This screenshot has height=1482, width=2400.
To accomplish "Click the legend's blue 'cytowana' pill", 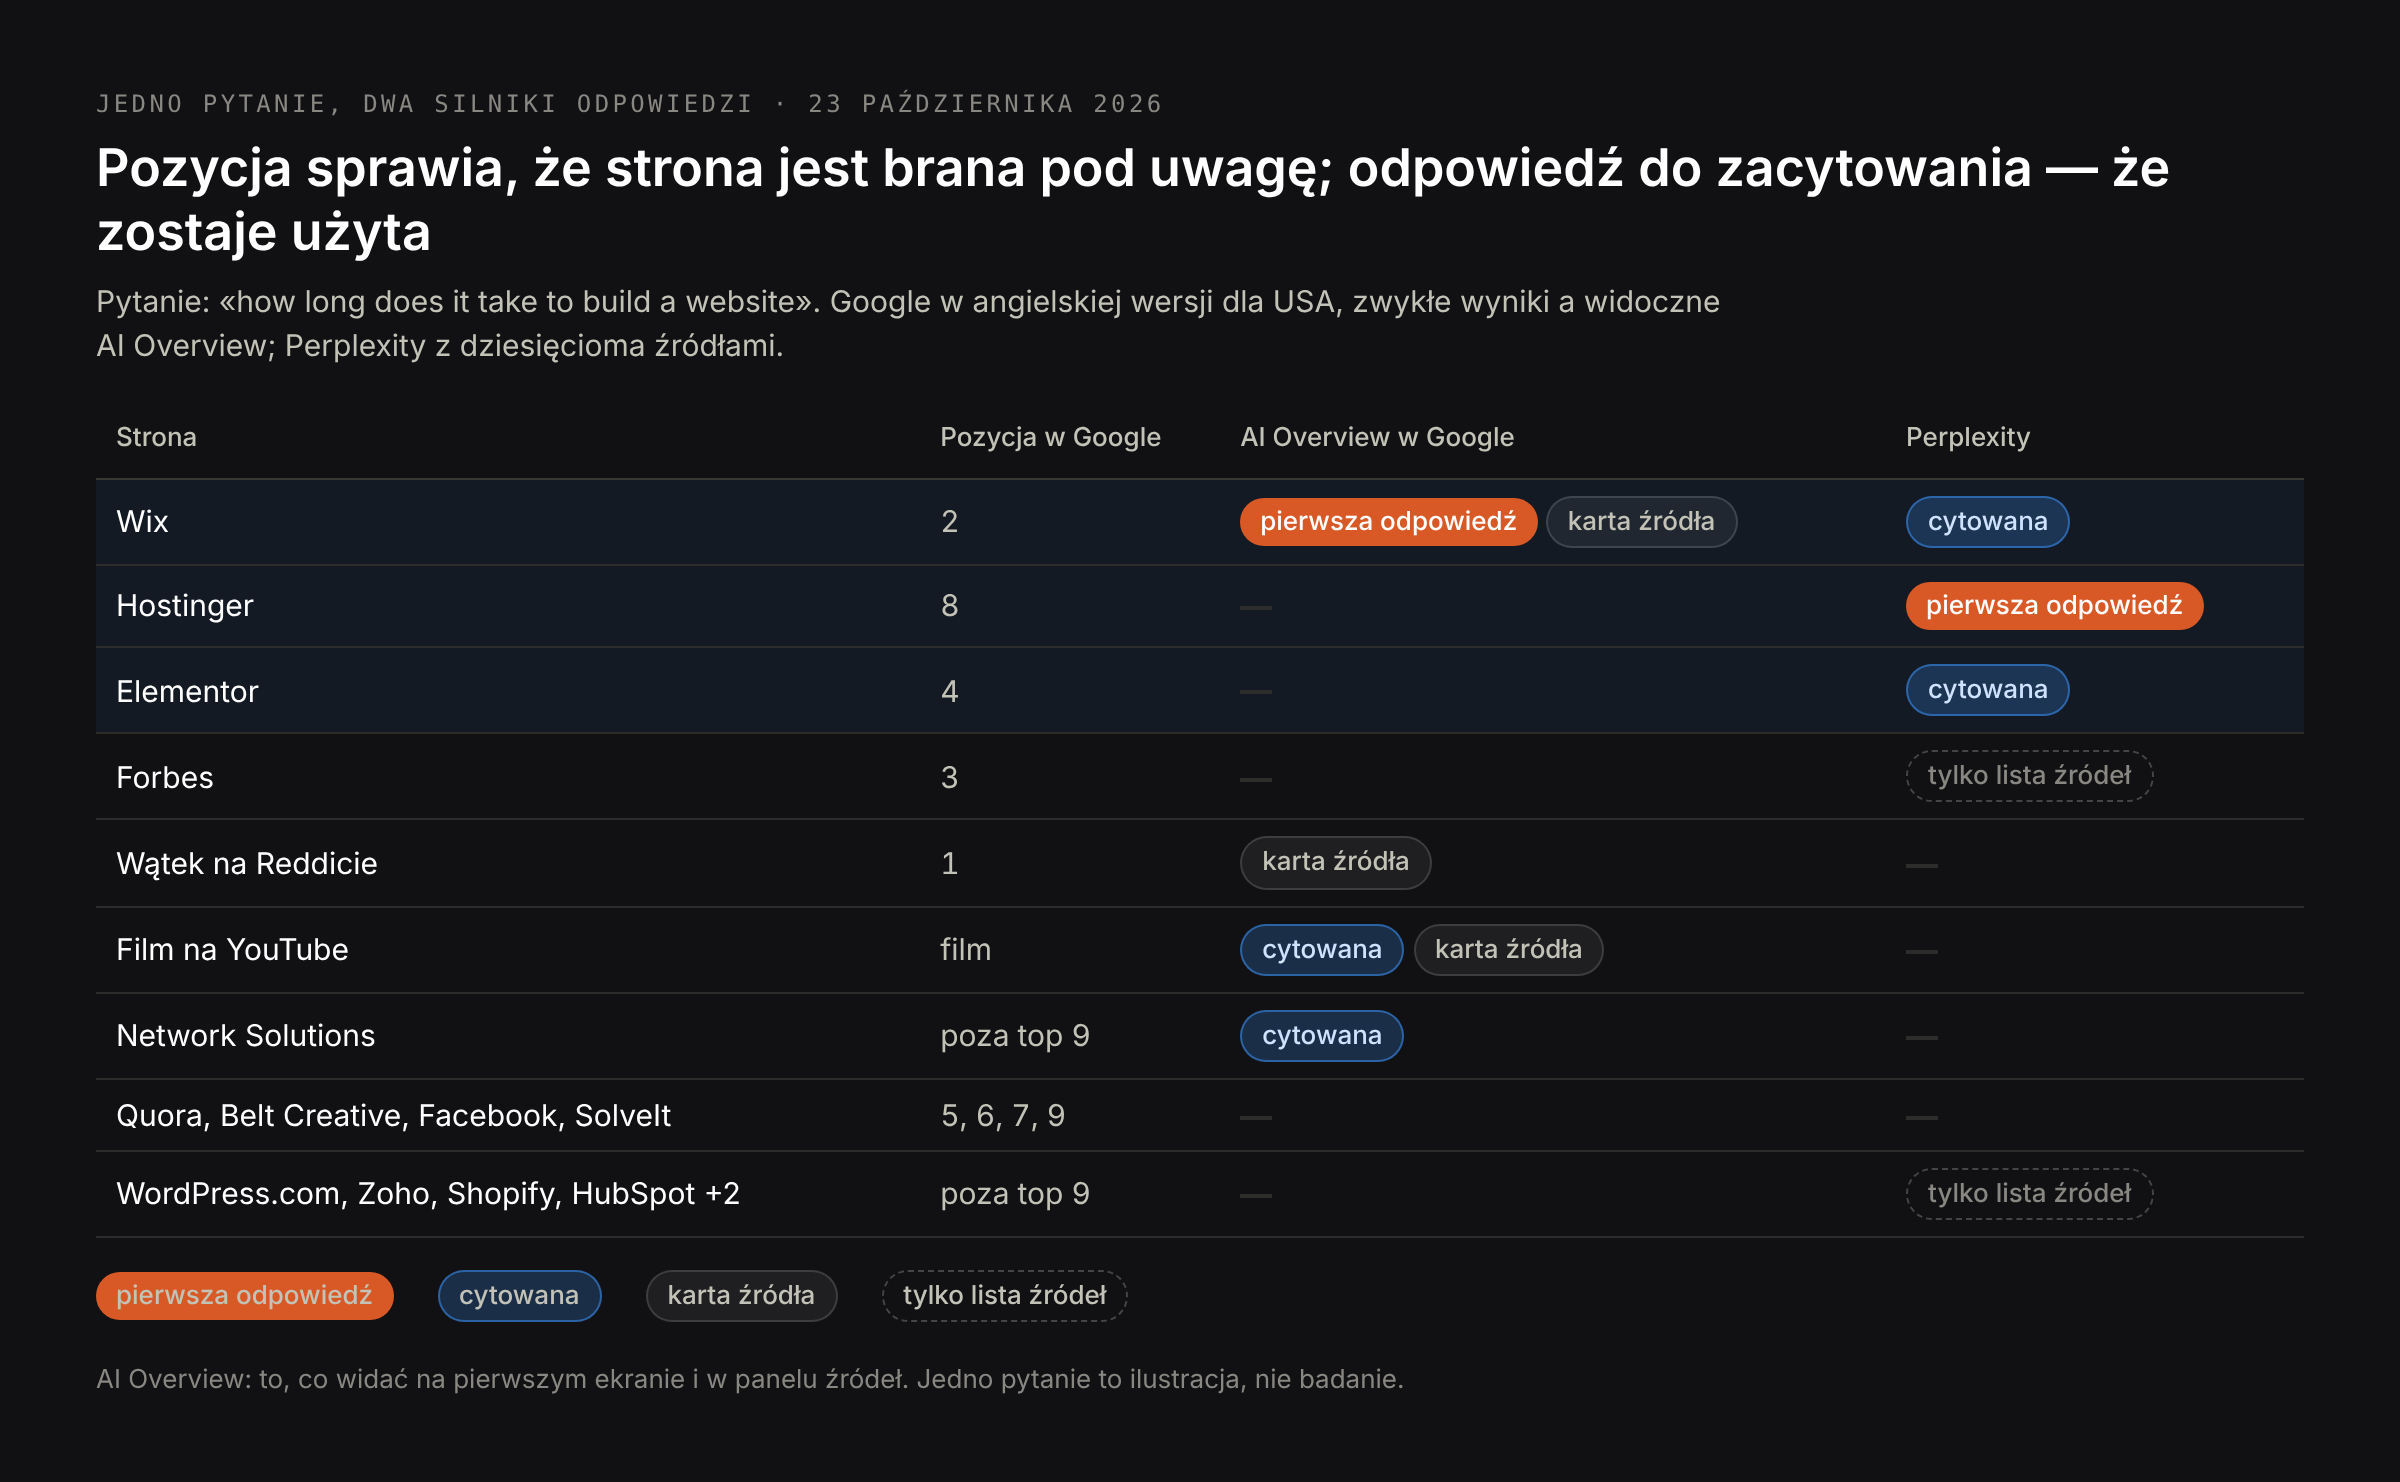I will [x=519, y=1295].
